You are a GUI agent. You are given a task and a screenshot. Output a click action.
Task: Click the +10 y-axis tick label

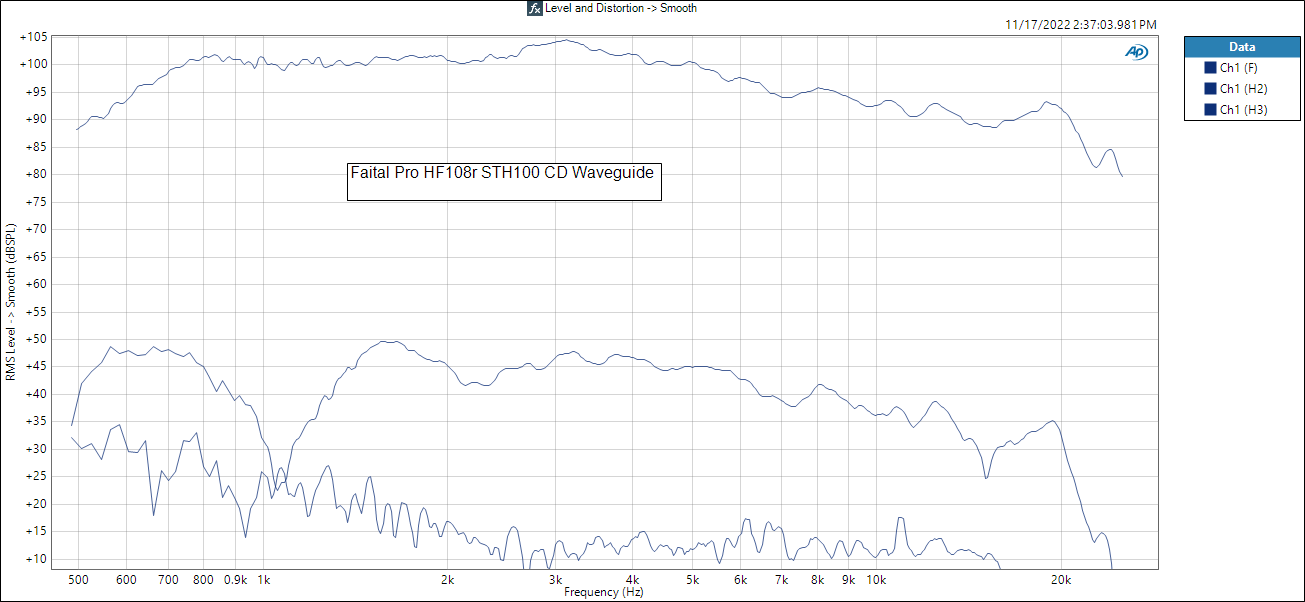click(x=37, y=559)
